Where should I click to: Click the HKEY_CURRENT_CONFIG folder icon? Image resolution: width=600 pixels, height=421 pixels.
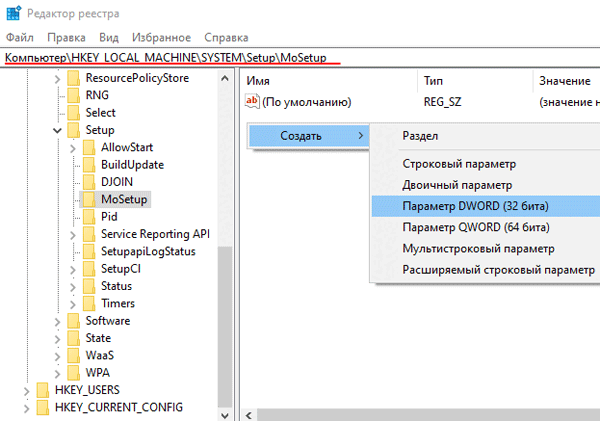(43, 407)
